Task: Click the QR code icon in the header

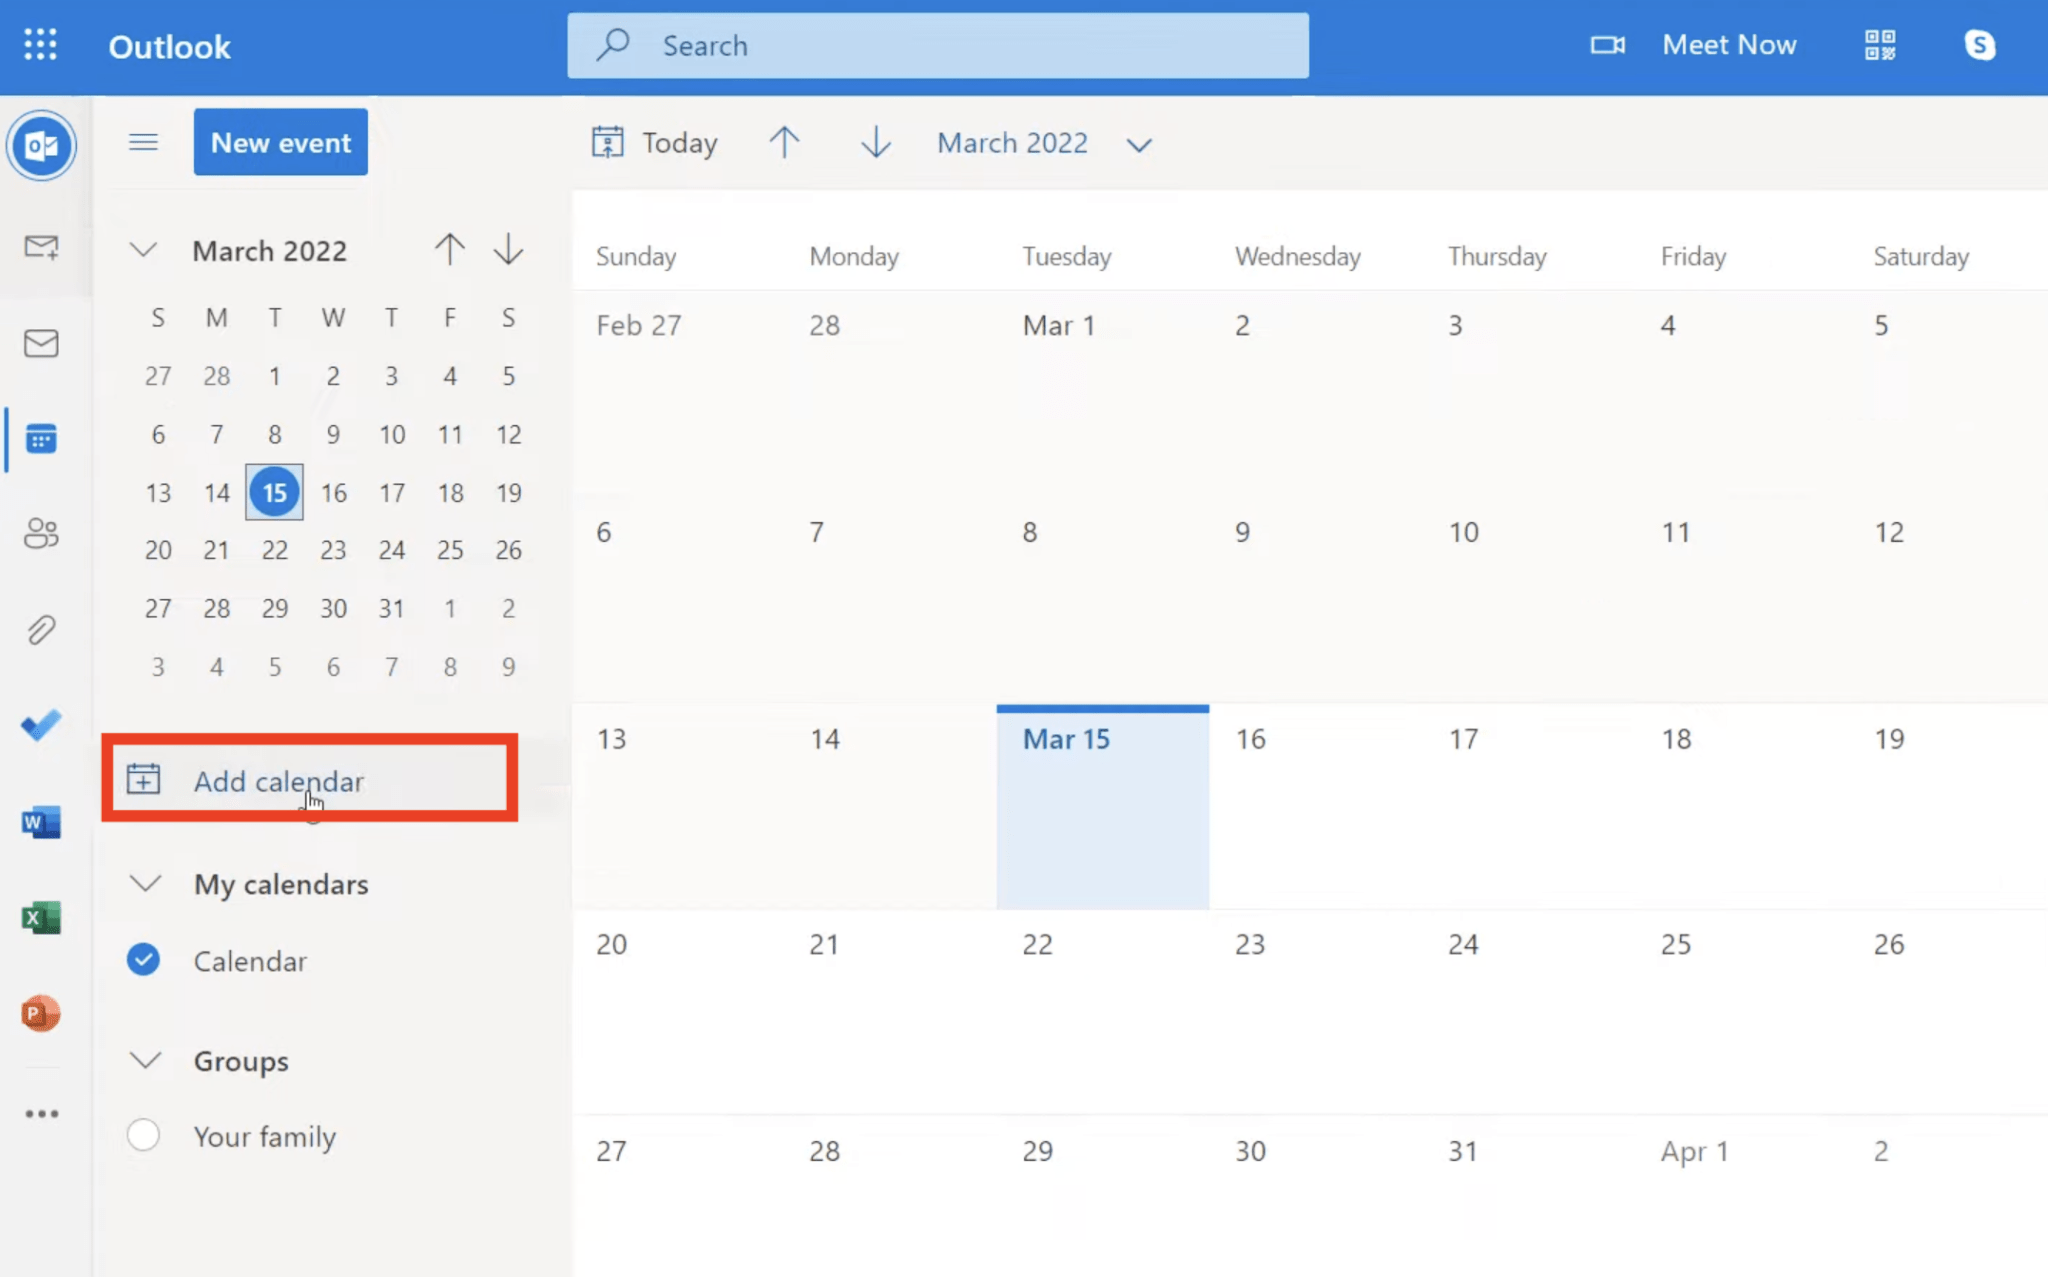Action: point(1879,45)
